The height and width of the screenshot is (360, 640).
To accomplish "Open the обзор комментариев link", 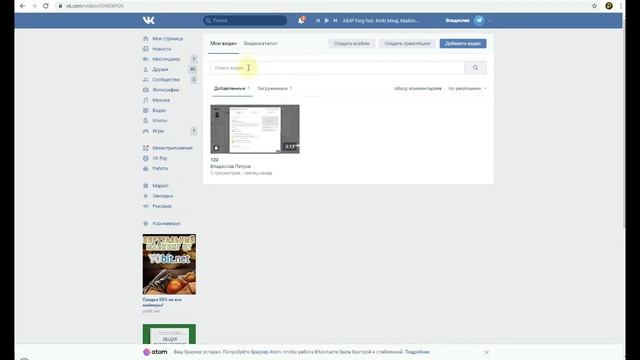I will pyautogui.click(x=418, y=88).
